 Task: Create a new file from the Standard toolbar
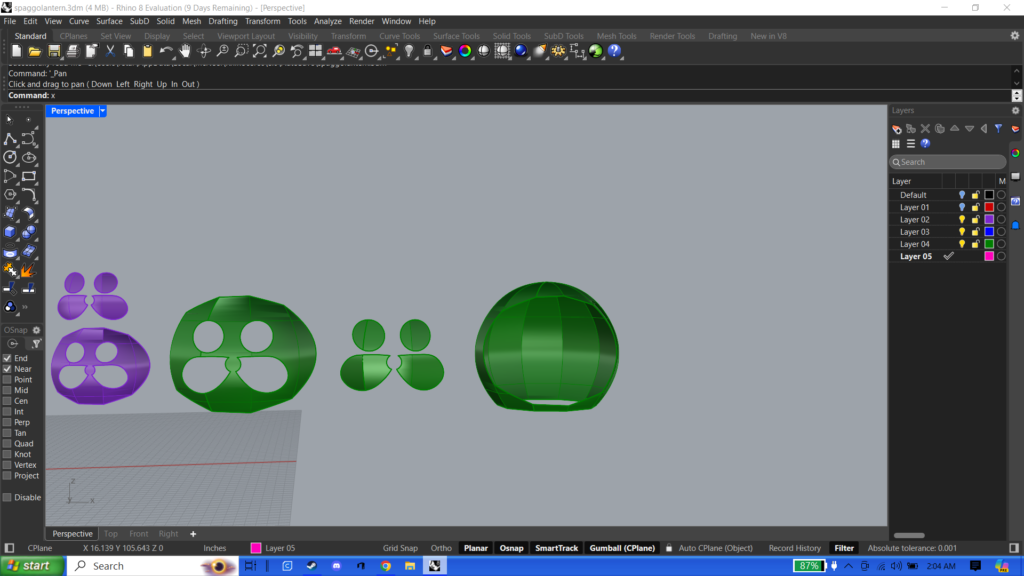tap(16, 51)
